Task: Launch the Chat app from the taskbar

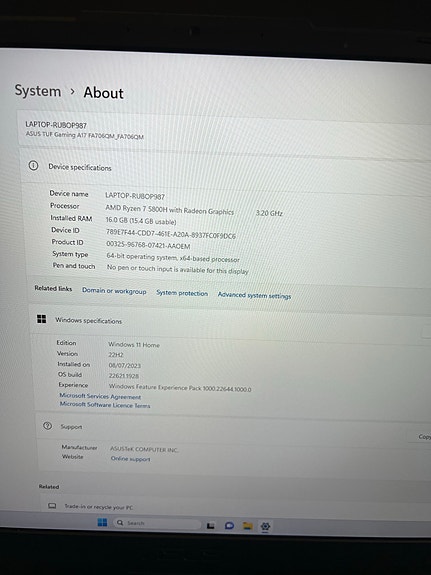Action: (229, 525)
